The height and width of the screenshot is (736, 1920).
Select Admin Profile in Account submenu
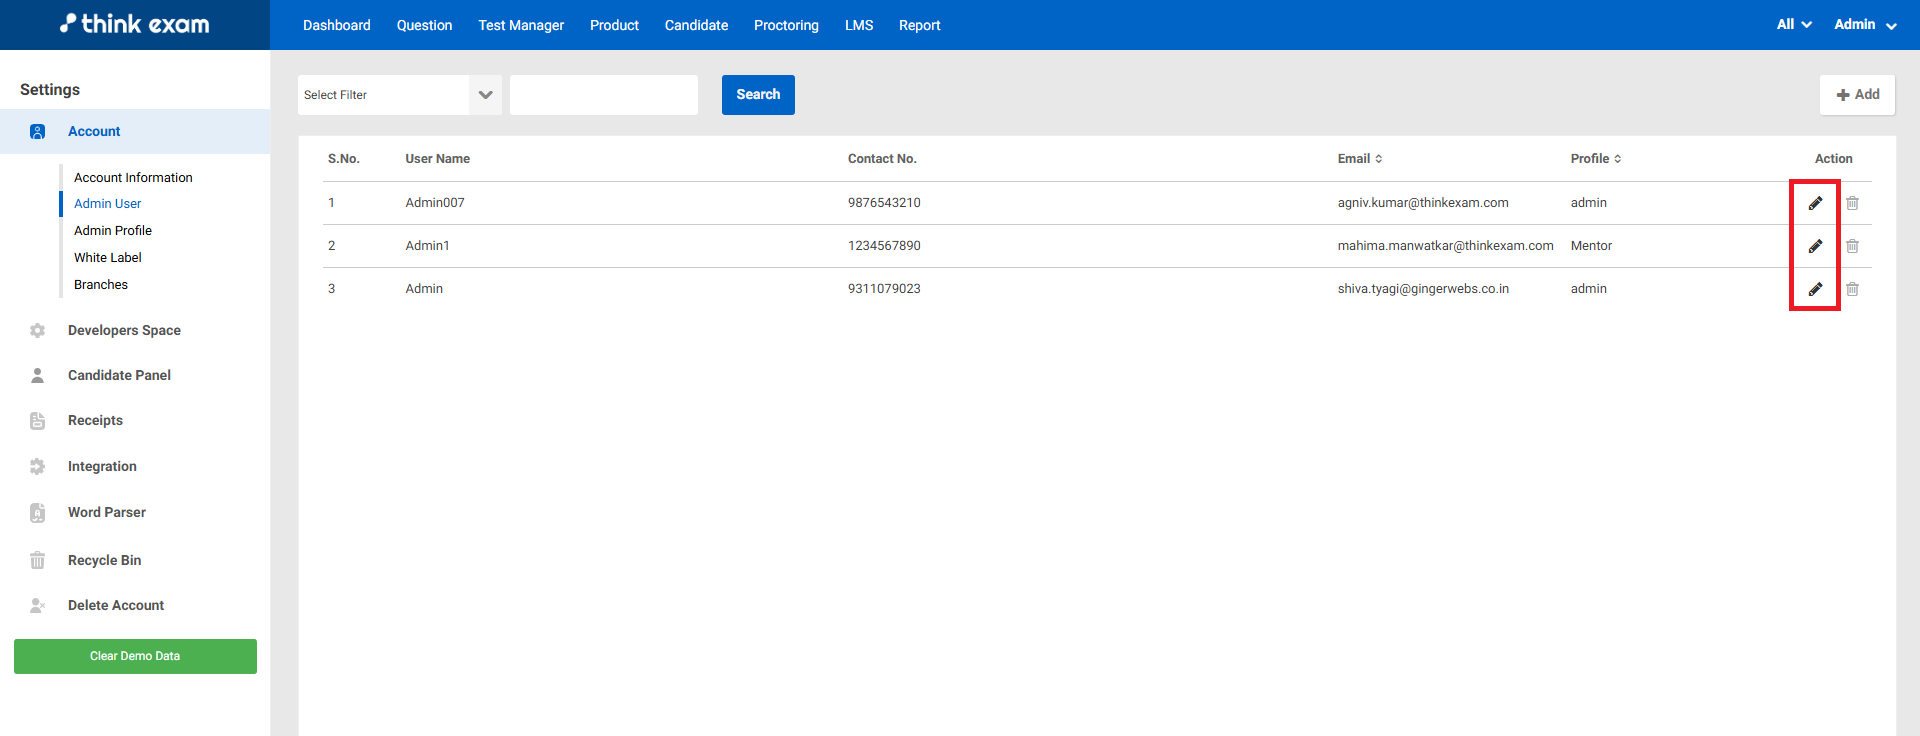coord(113,230)
